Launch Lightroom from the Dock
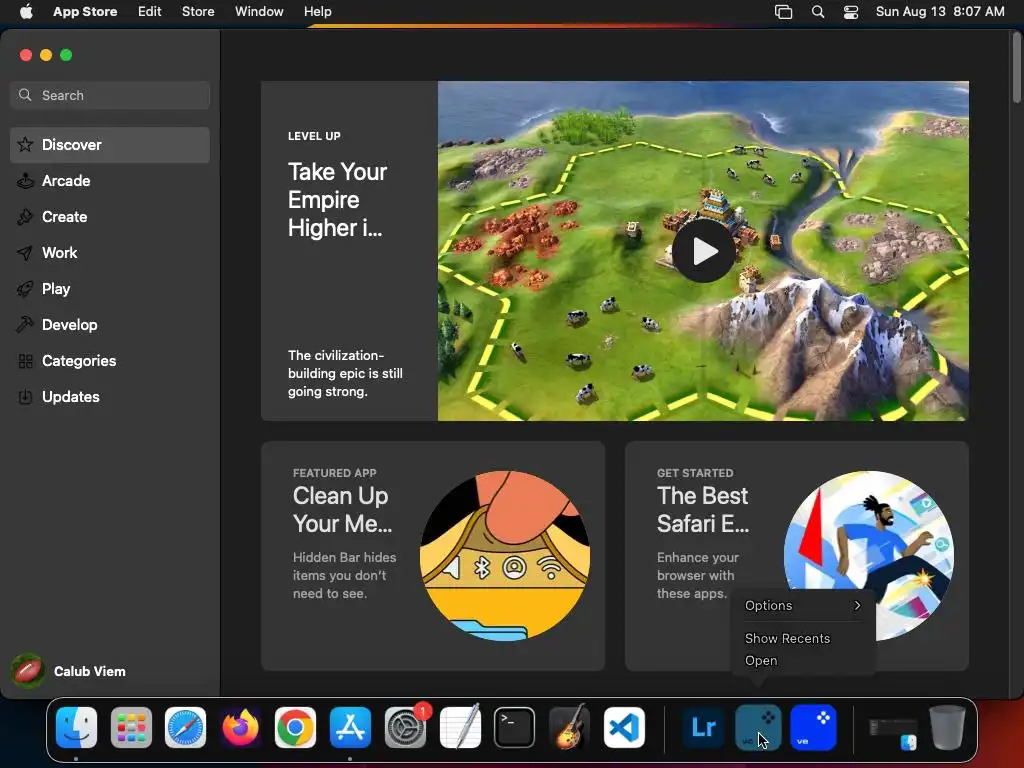 (x=703, y=727)
